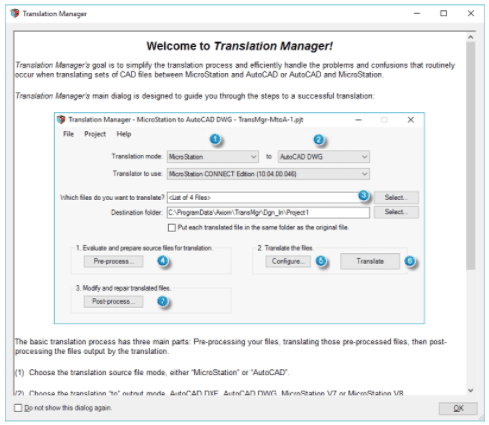Click the "1. Evaluate and prepare source files" group label

point(144,248)
